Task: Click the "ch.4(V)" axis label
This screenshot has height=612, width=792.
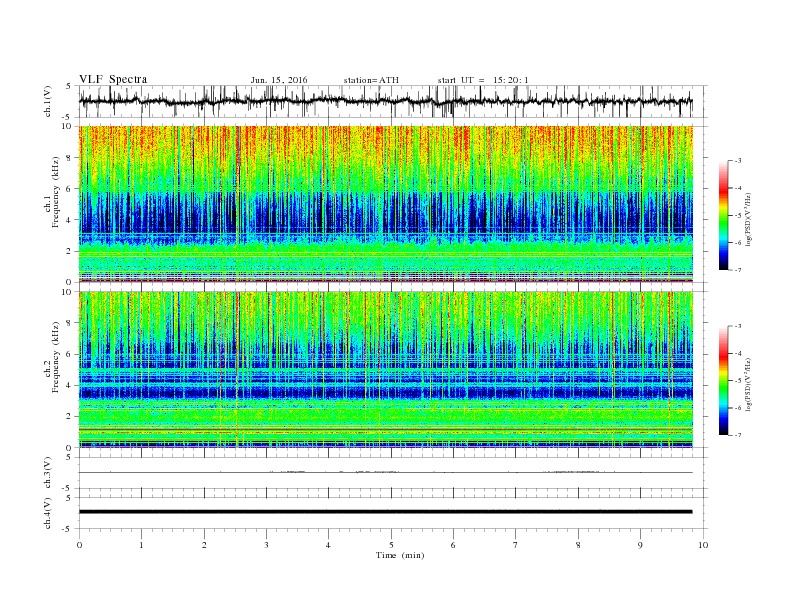Action: click(48, 513)
